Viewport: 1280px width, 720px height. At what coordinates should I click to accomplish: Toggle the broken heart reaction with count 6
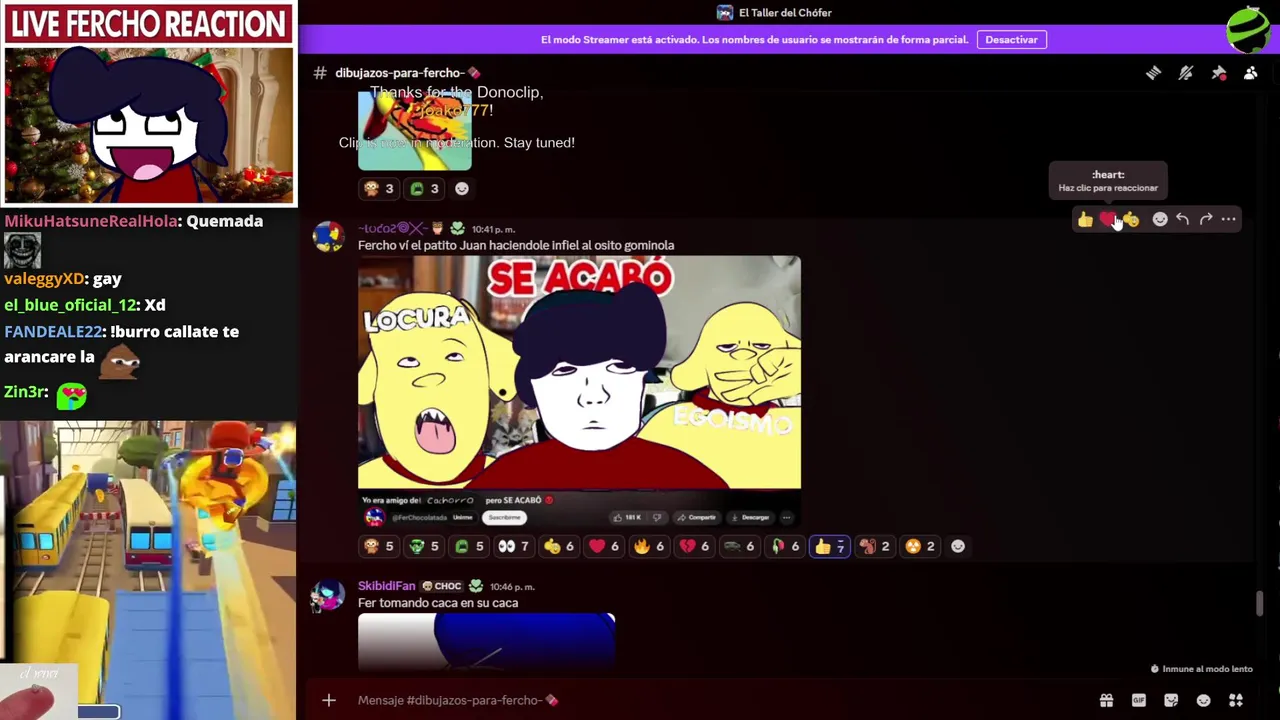point(694,546)
